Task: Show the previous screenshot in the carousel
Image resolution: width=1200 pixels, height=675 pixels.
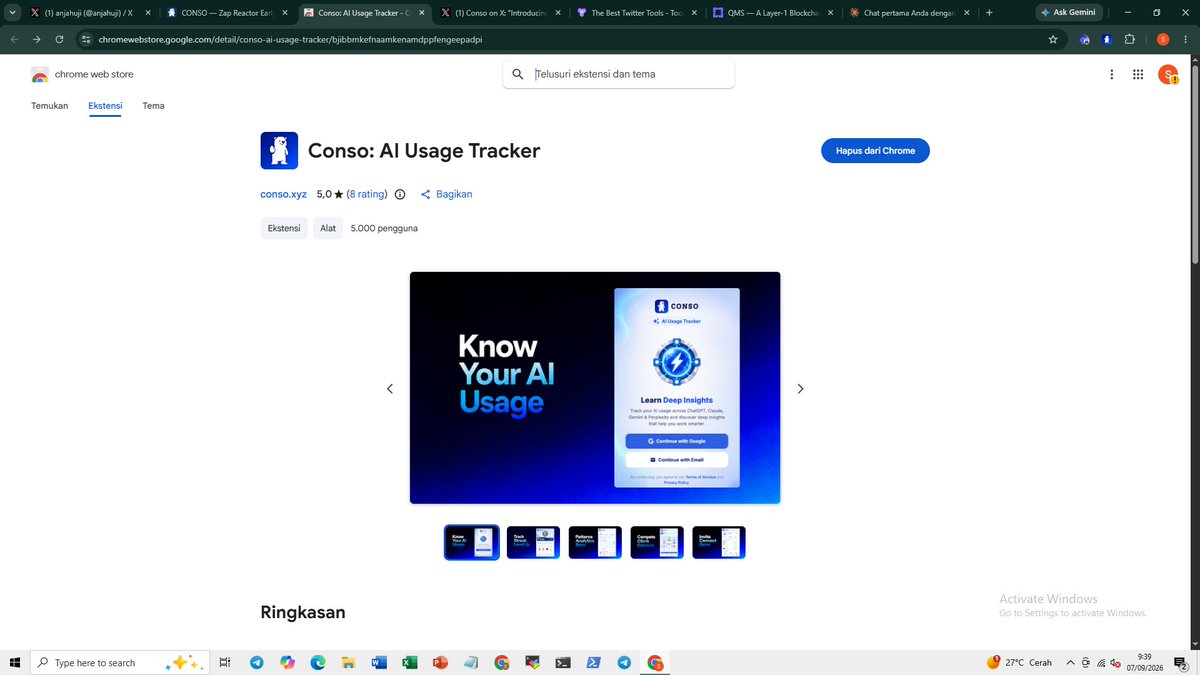Action: (x=390, y=388)
